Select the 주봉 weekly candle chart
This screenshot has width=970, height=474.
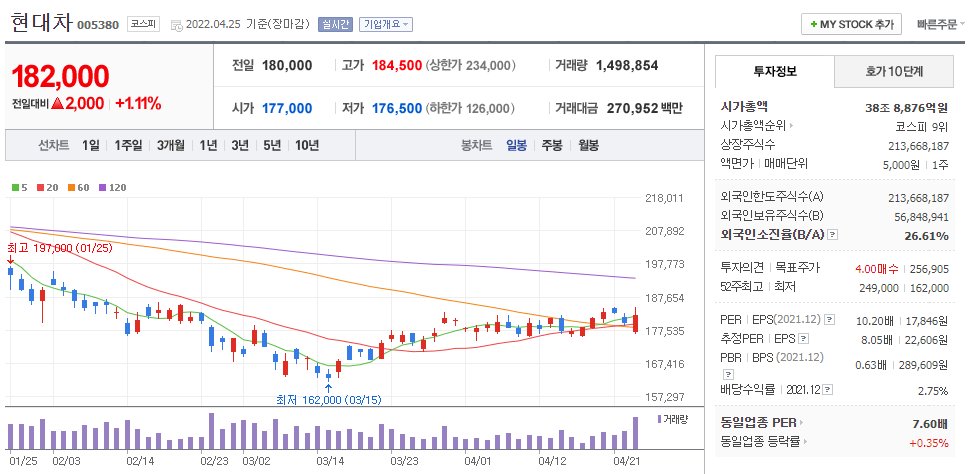pos(552,145)
